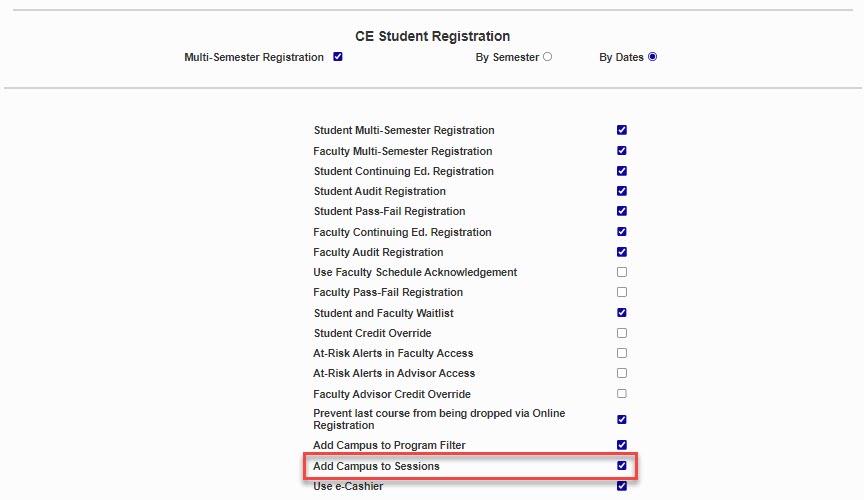Disable Student Continuing Ed. Registration
The image size is (864, 500).
click(622, 171)
